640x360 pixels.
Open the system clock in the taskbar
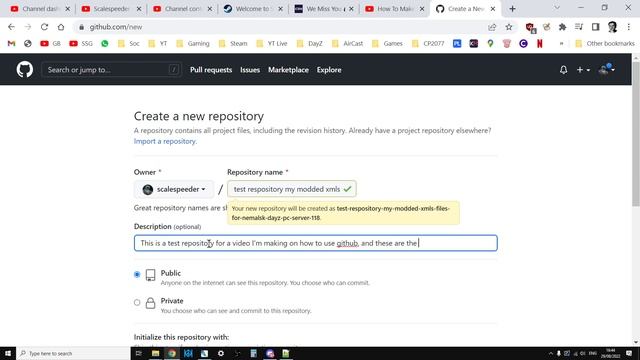611,353
